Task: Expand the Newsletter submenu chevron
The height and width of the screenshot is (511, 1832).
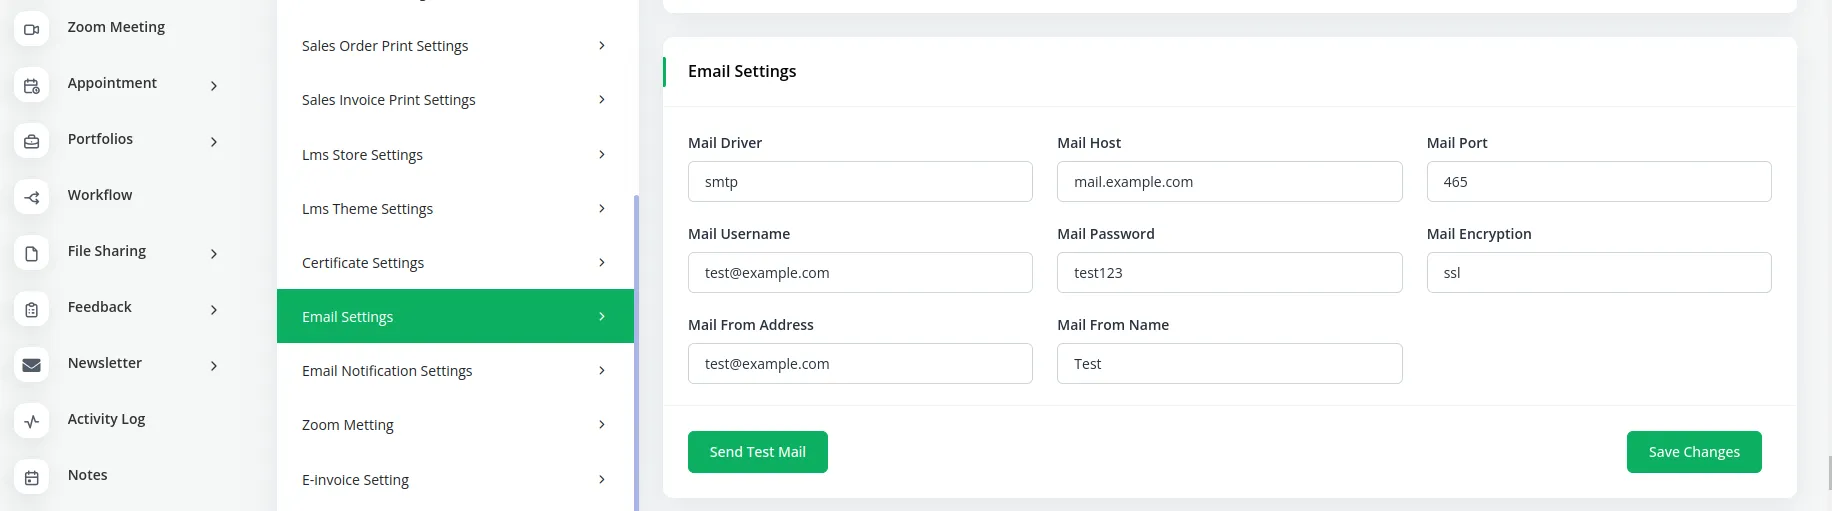Action: (214, 366)
